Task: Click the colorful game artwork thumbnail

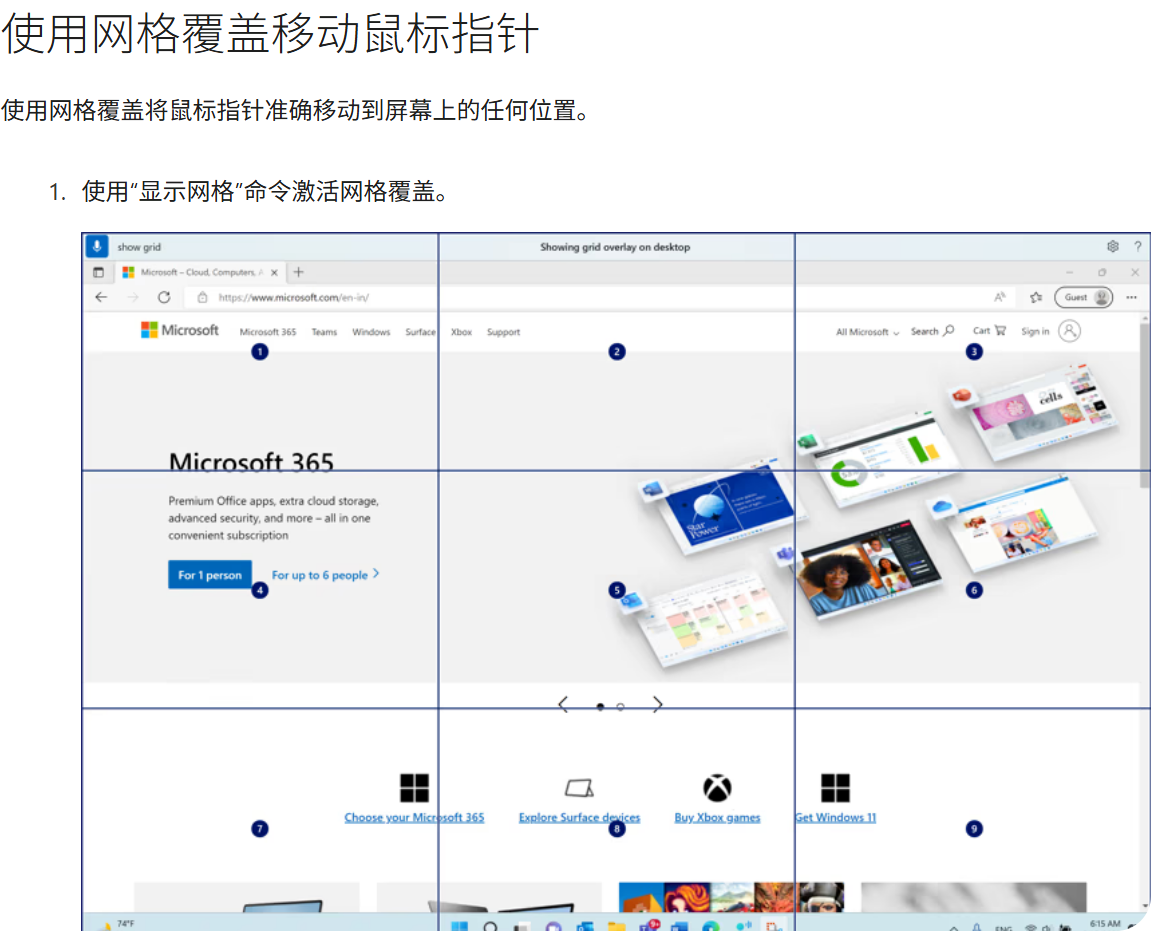Action: pyautogui.click(x=731, y=897)
